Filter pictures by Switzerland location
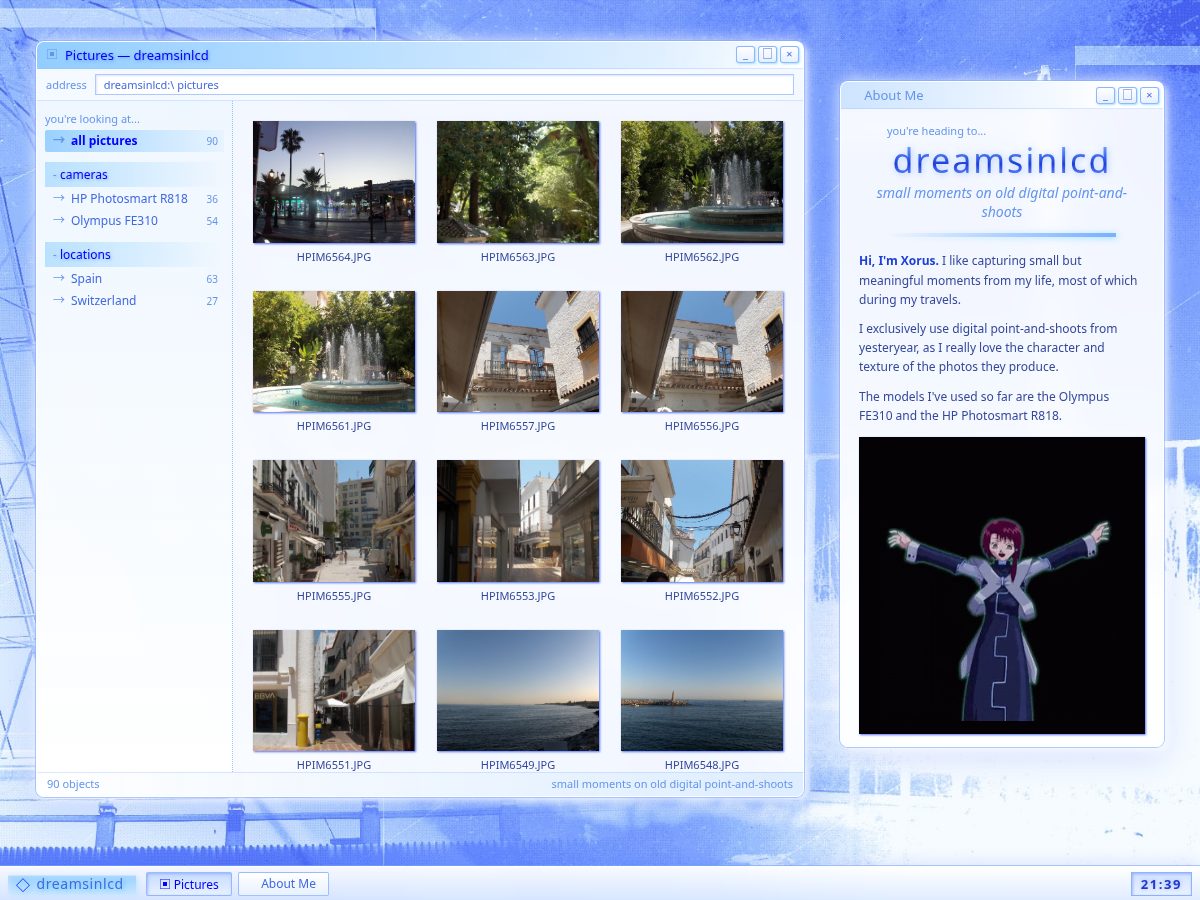1200x900 pixels. 134,301
